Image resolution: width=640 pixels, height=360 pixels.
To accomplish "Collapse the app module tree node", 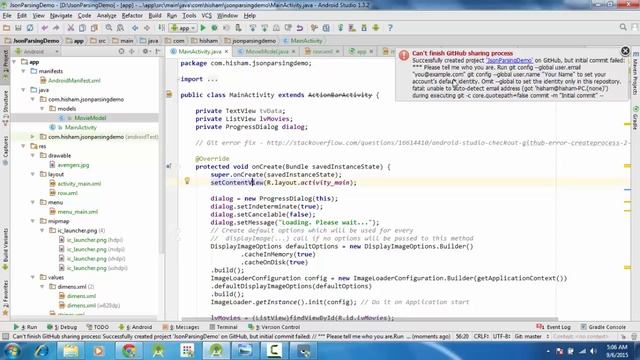I will coord(14,62).
